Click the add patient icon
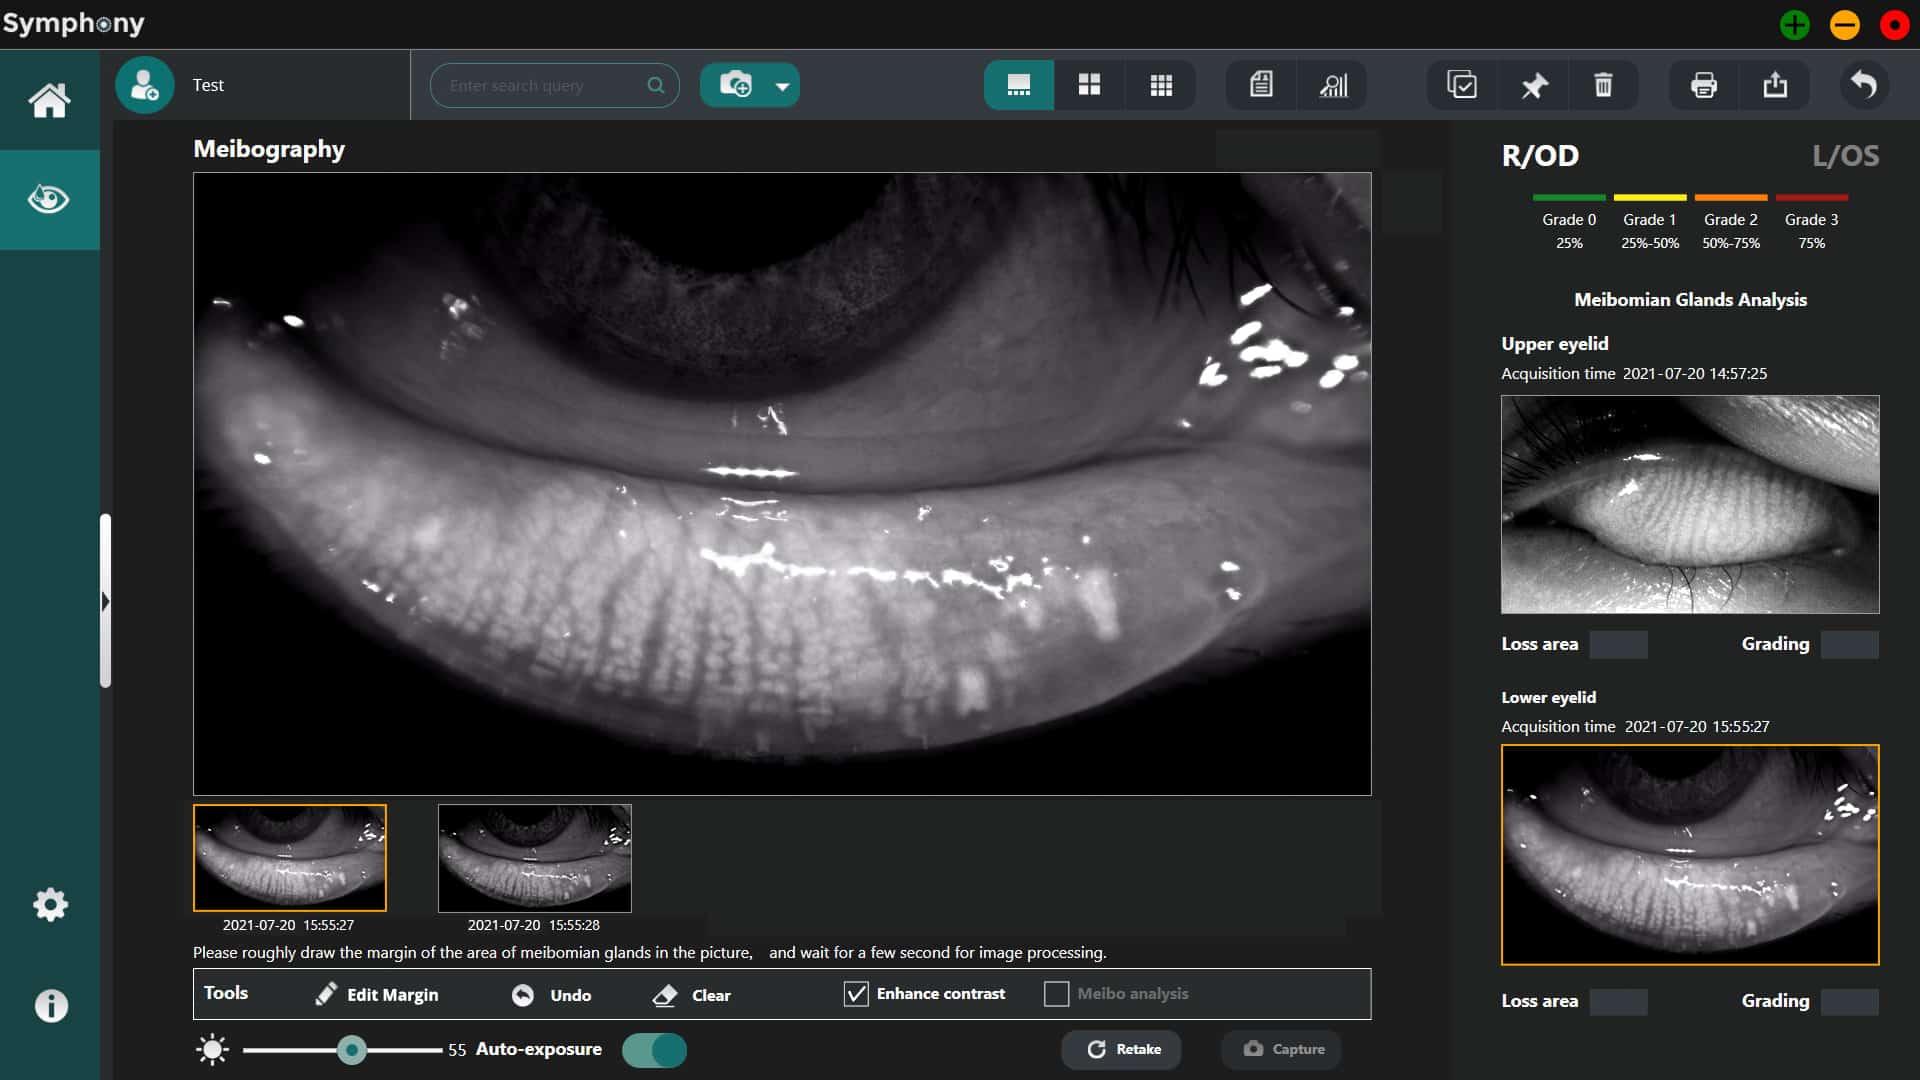This screenshot has height=1080, width=1920. 145,85
